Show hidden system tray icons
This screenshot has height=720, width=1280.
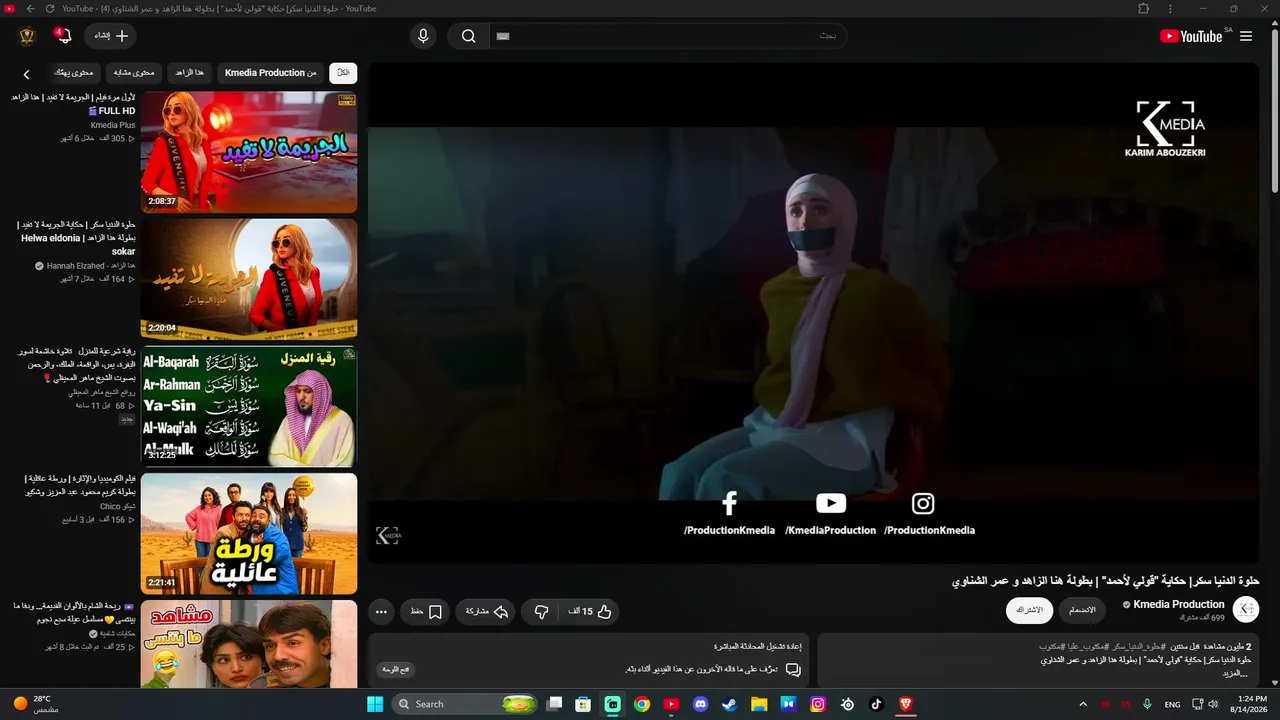tap(1082, 704)
